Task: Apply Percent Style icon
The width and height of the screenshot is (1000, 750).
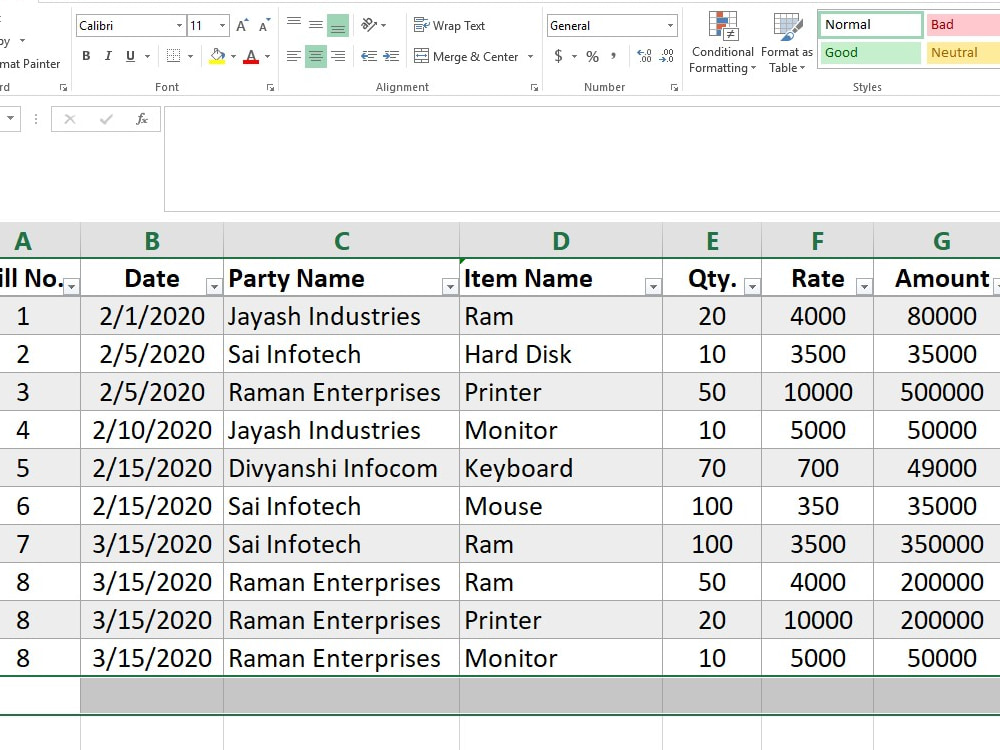Action: click(x=592, y=56)
